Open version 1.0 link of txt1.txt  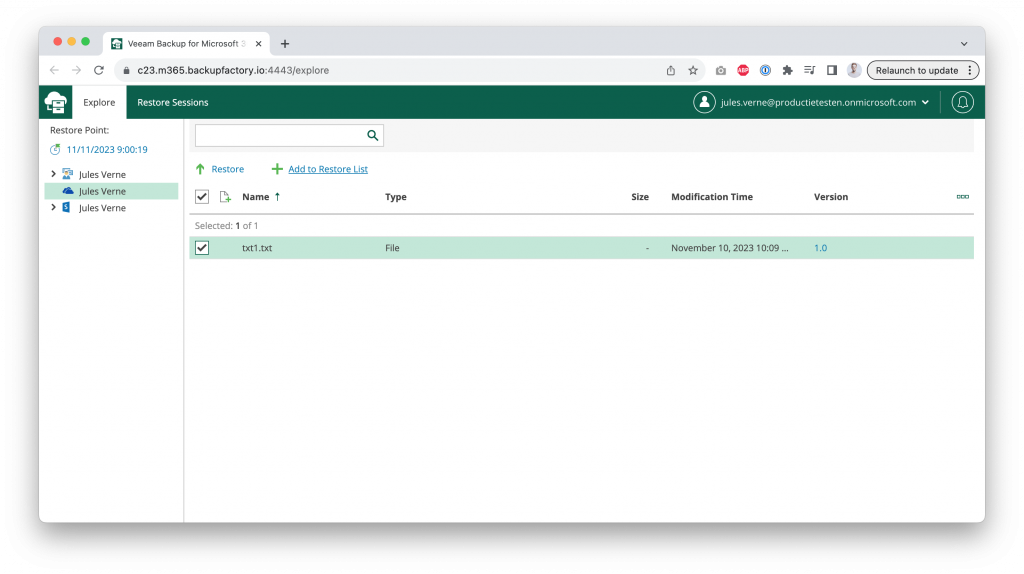[820, 248]
